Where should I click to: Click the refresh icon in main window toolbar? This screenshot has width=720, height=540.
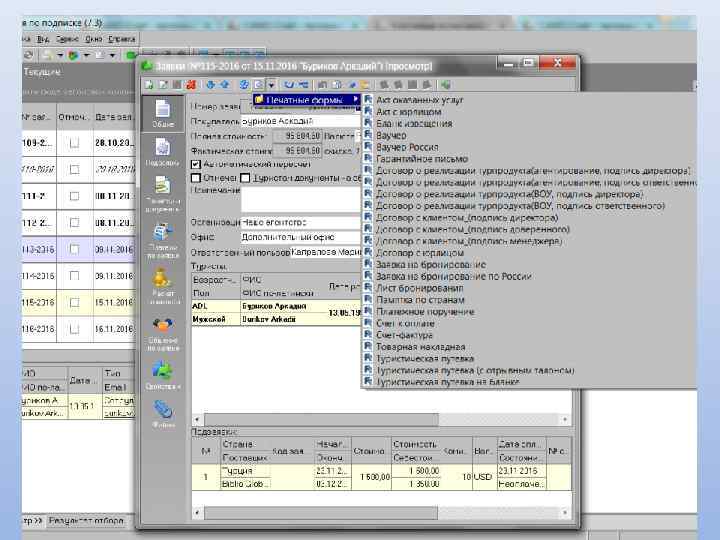click(x=28, y=55)
